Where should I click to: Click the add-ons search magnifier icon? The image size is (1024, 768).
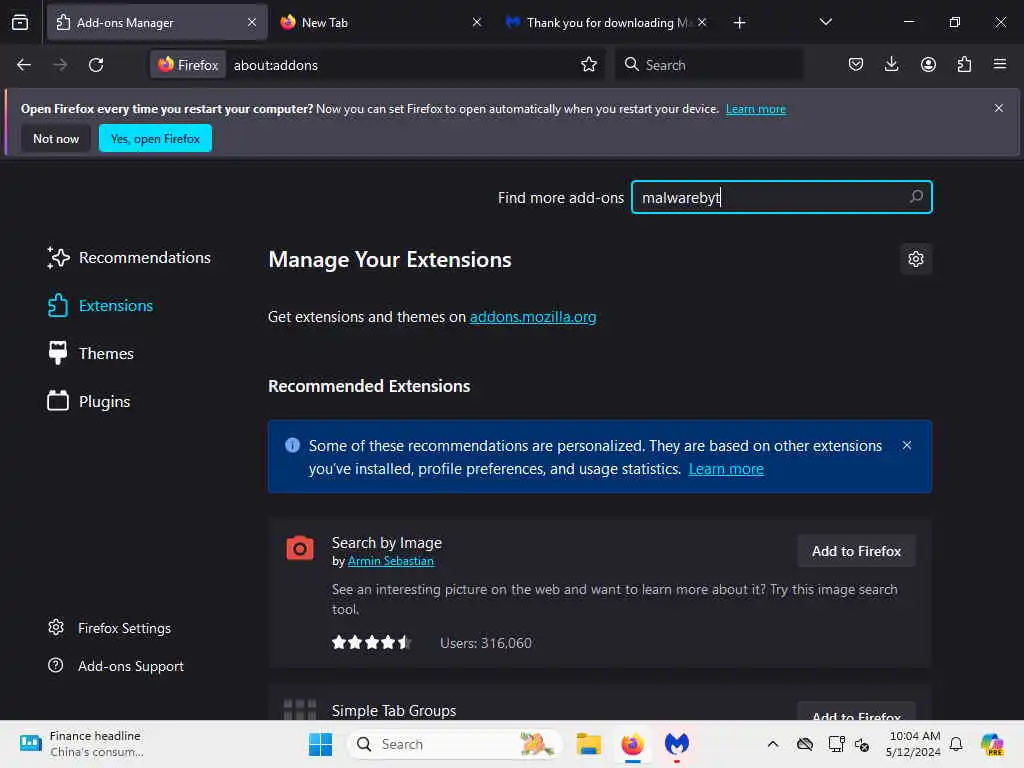(x=916, y=197)
